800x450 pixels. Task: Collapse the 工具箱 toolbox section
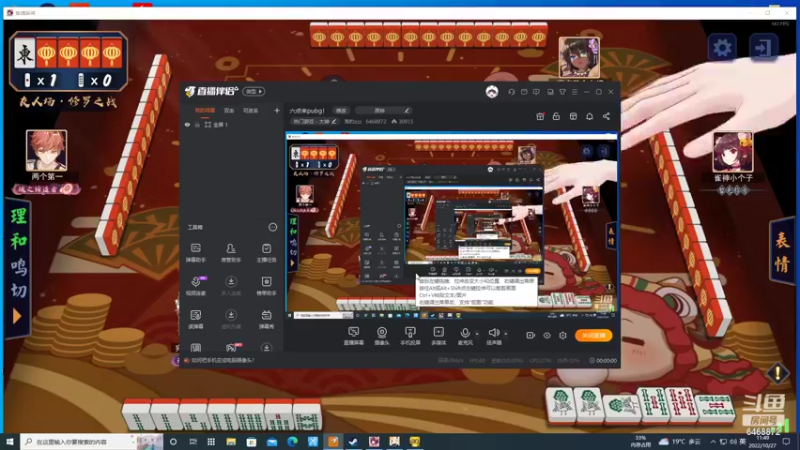click(x=272, y=227)
